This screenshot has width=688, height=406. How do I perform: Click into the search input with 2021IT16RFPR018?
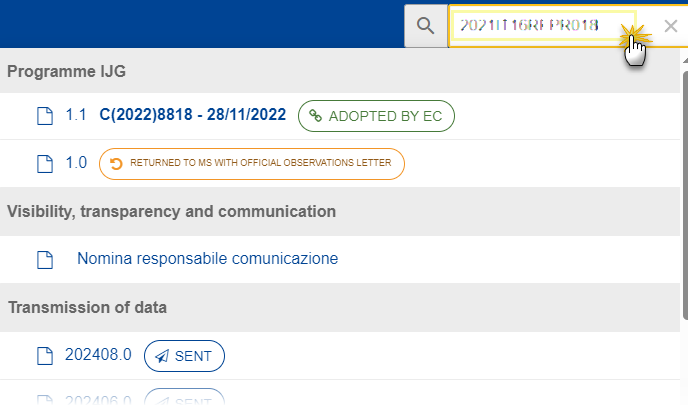[x=543, y=25]
